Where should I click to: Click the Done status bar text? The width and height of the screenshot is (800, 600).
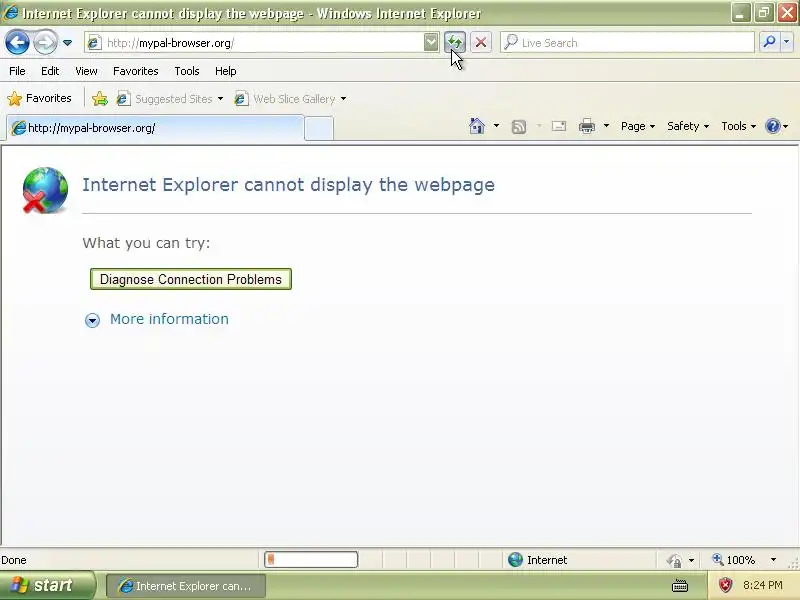14,560
